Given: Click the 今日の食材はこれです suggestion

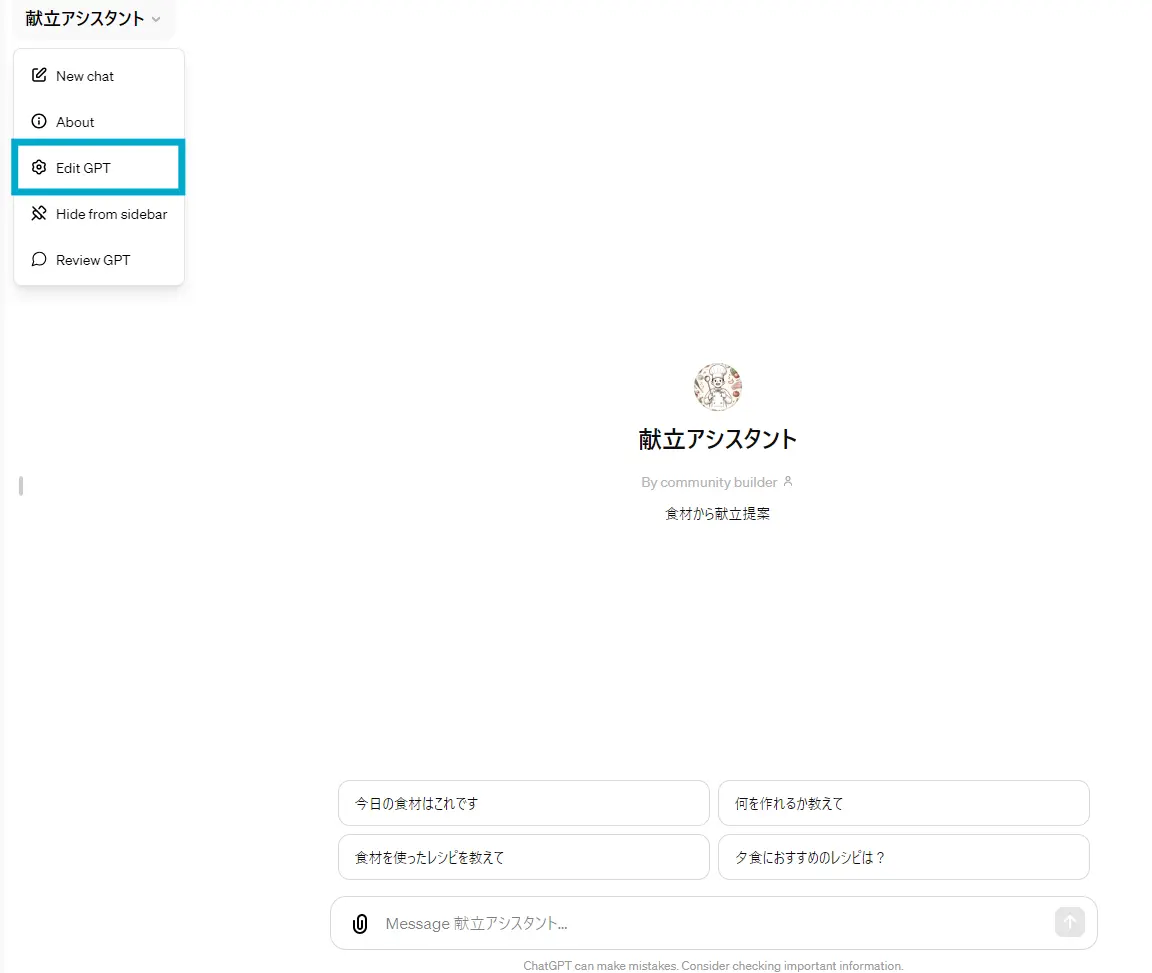Looking at the screenshot, I should (523, 803).
